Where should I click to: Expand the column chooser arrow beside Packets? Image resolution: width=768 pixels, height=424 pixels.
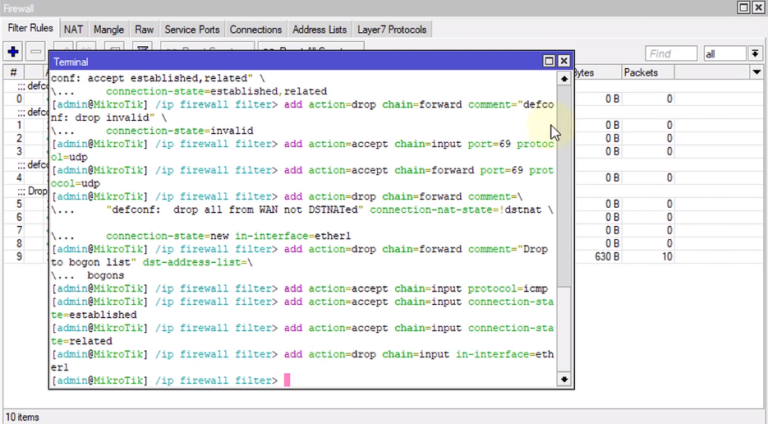coord(756,73)
